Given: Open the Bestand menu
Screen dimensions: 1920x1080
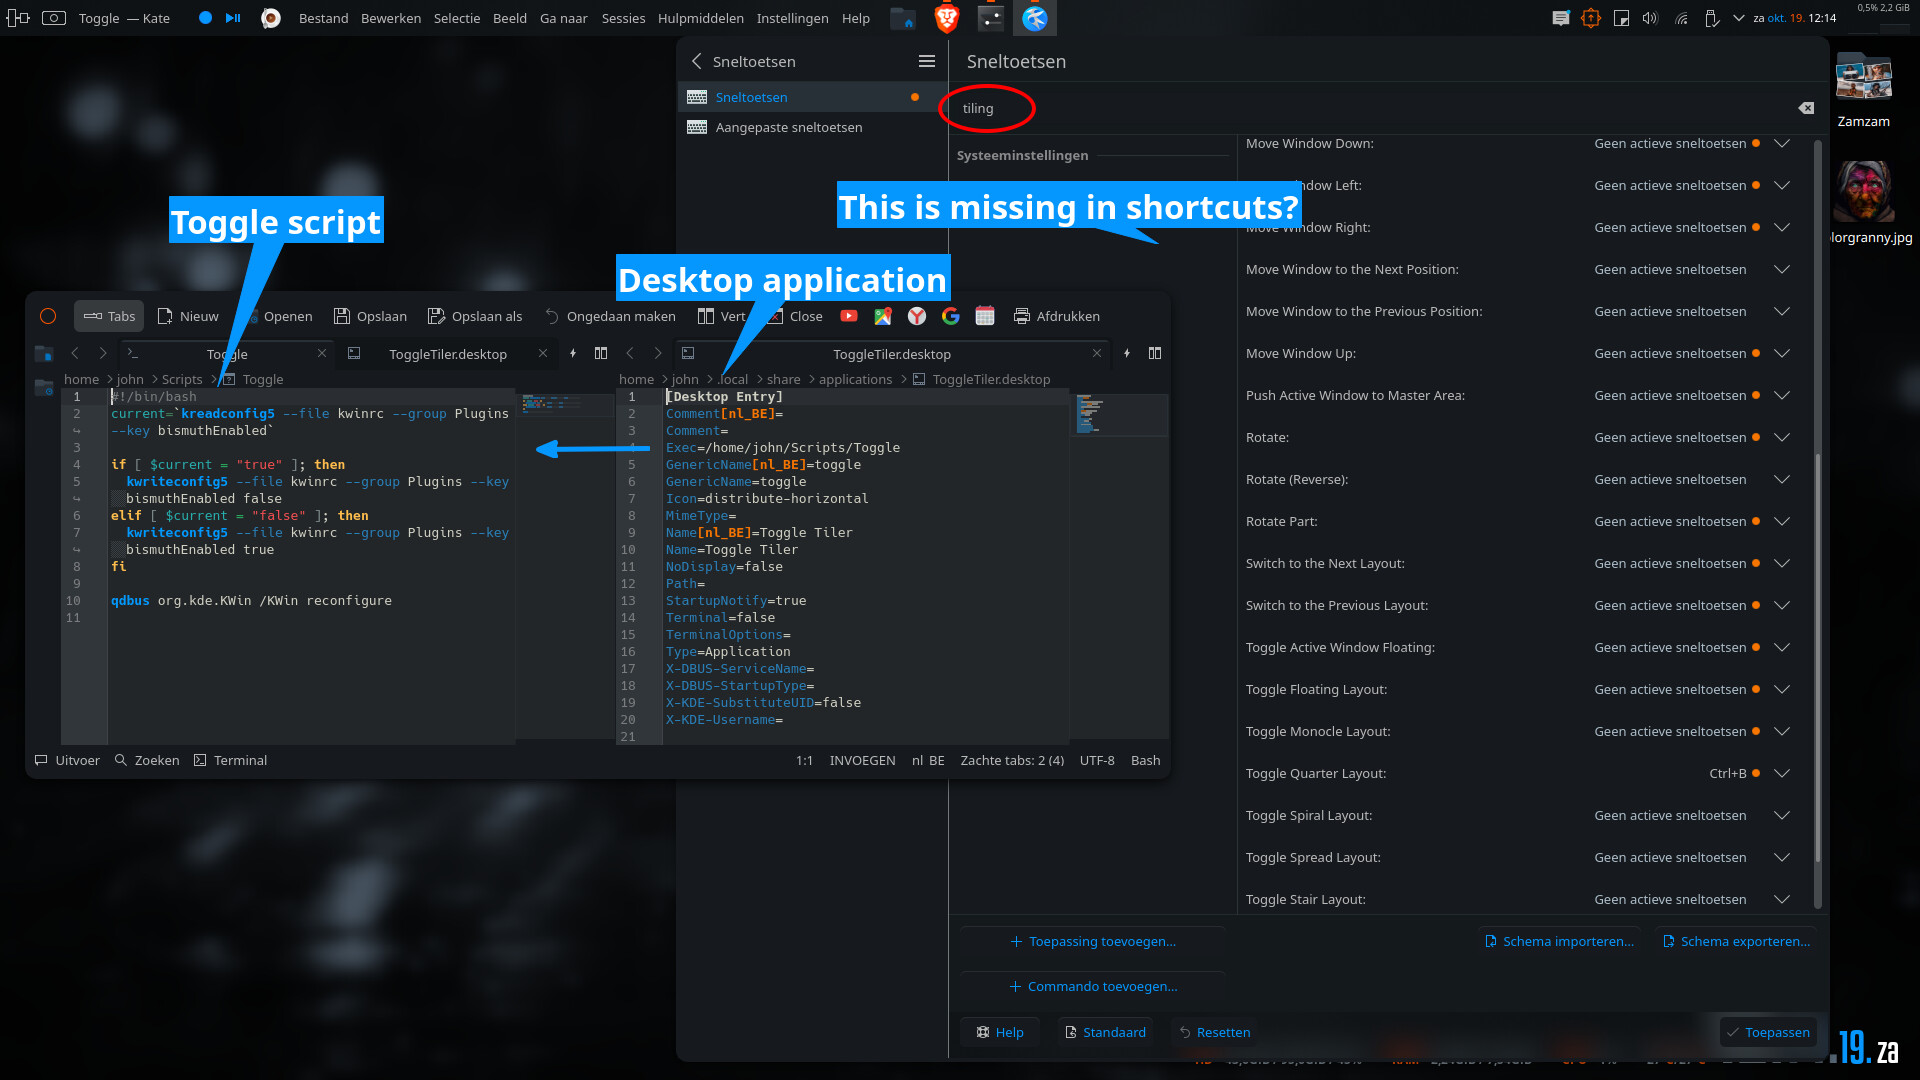Looking at the screenshot, I should pyautogui.click(x=324, y=18).
